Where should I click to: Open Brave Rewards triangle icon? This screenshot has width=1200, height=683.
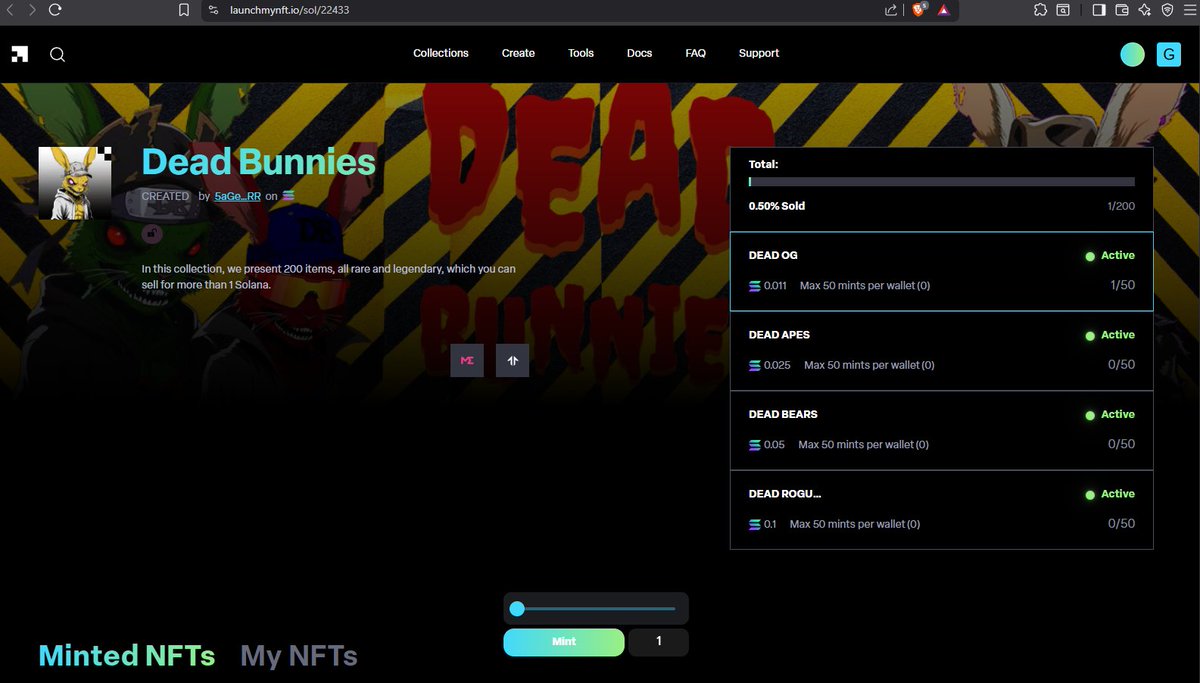click(943, 10)
